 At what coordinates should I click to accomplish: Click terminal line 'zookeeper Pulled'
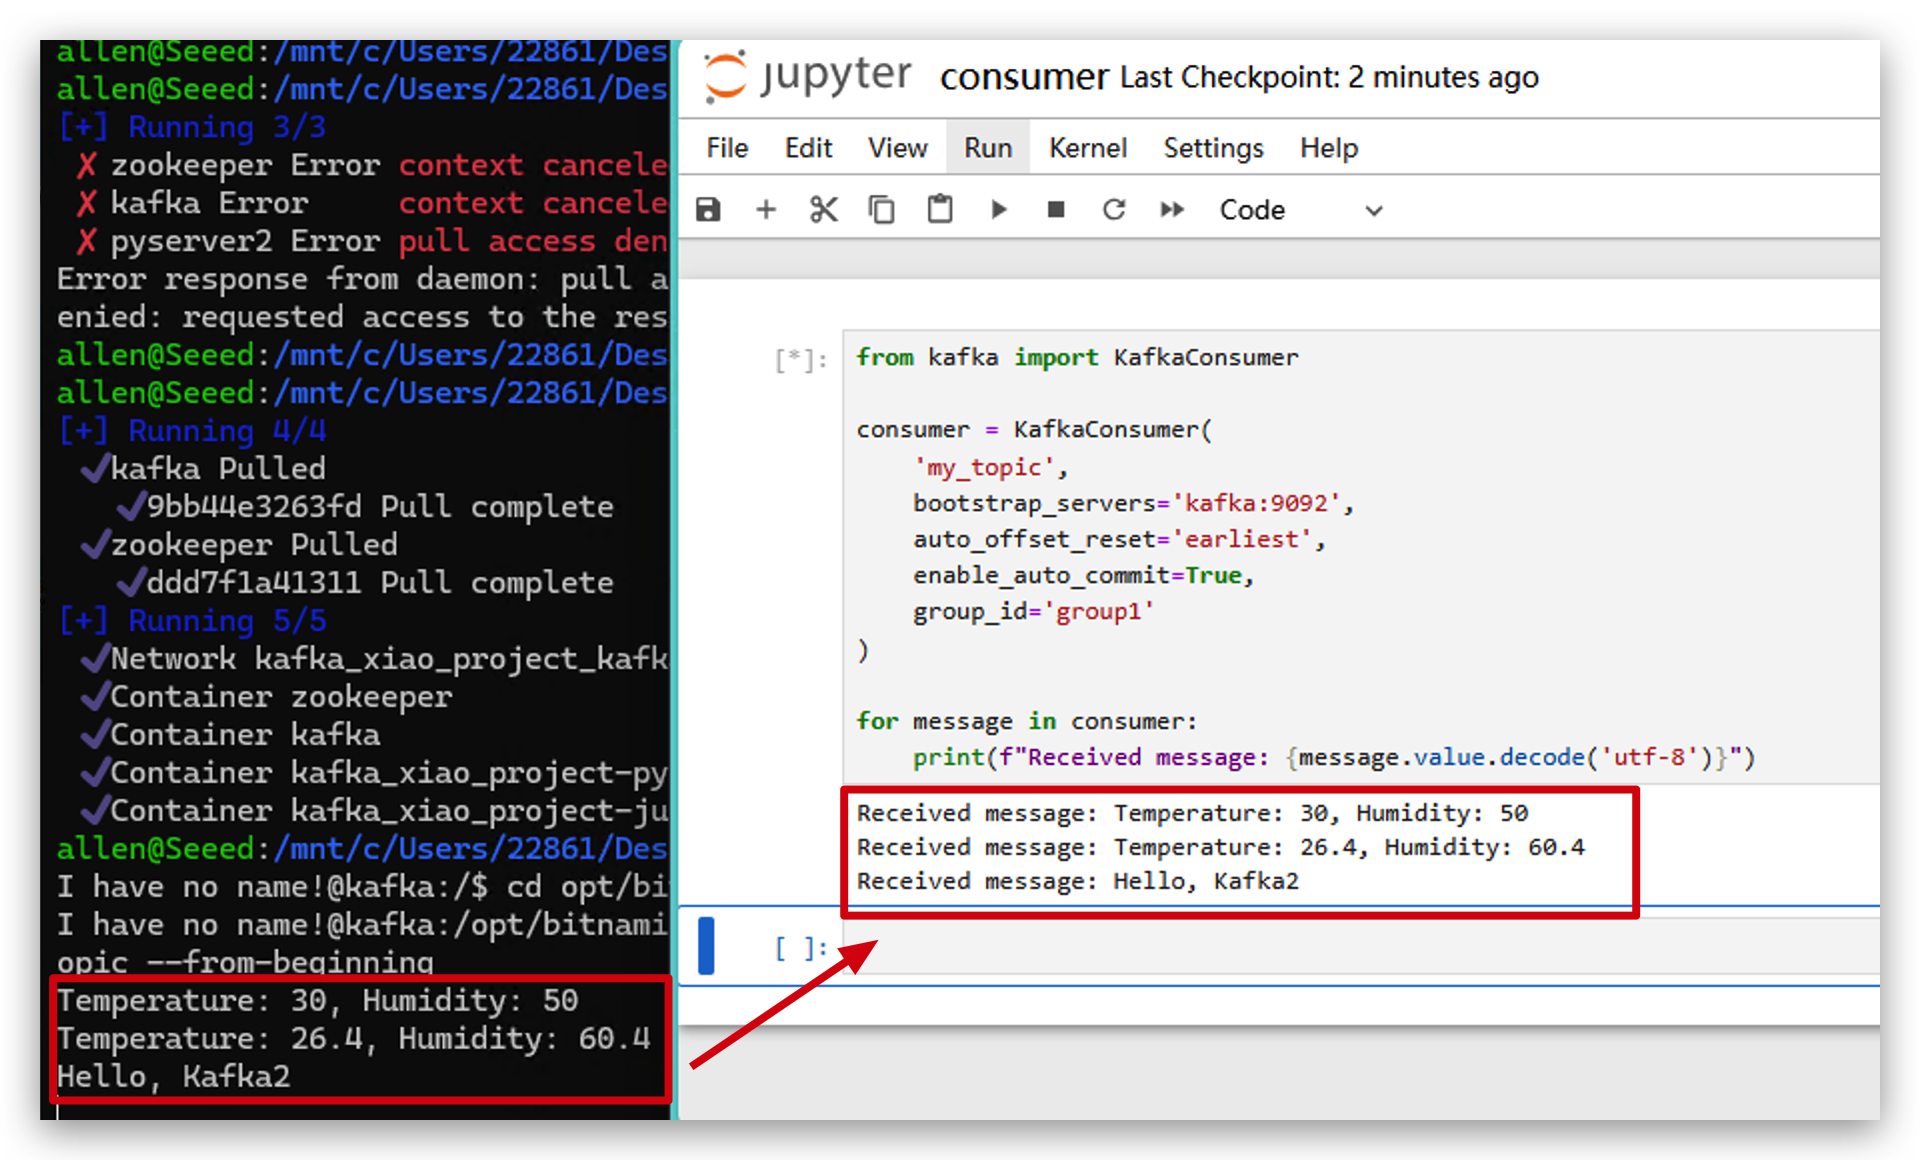(x=239, y=545)
